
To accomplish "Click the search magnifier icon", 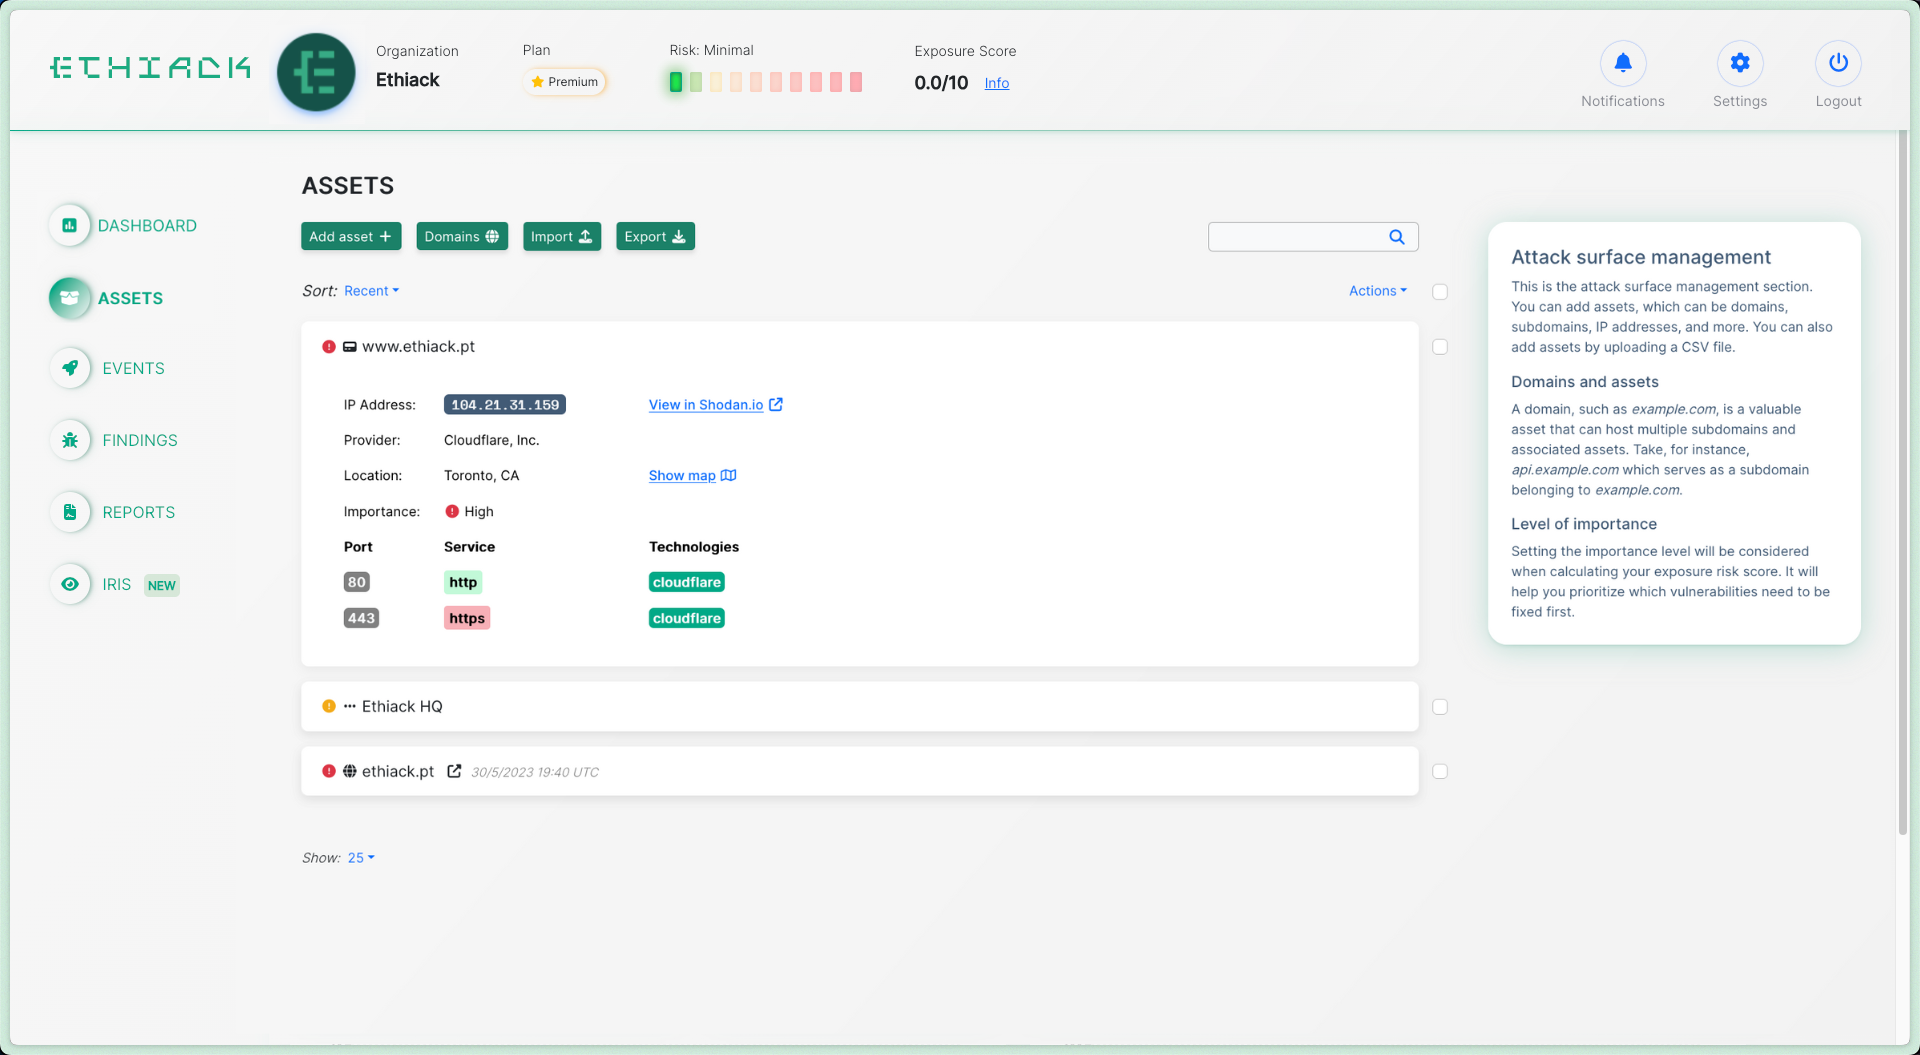I will tap(1396, 237).
